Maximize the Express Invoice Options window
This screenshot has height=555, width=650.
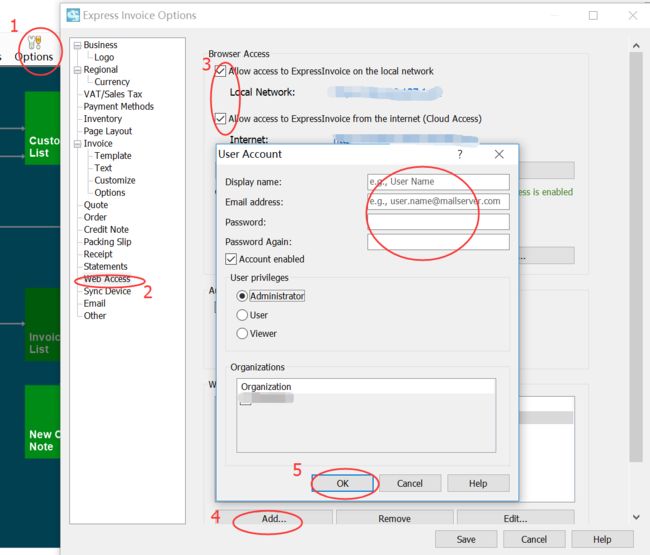coord(593,16)
